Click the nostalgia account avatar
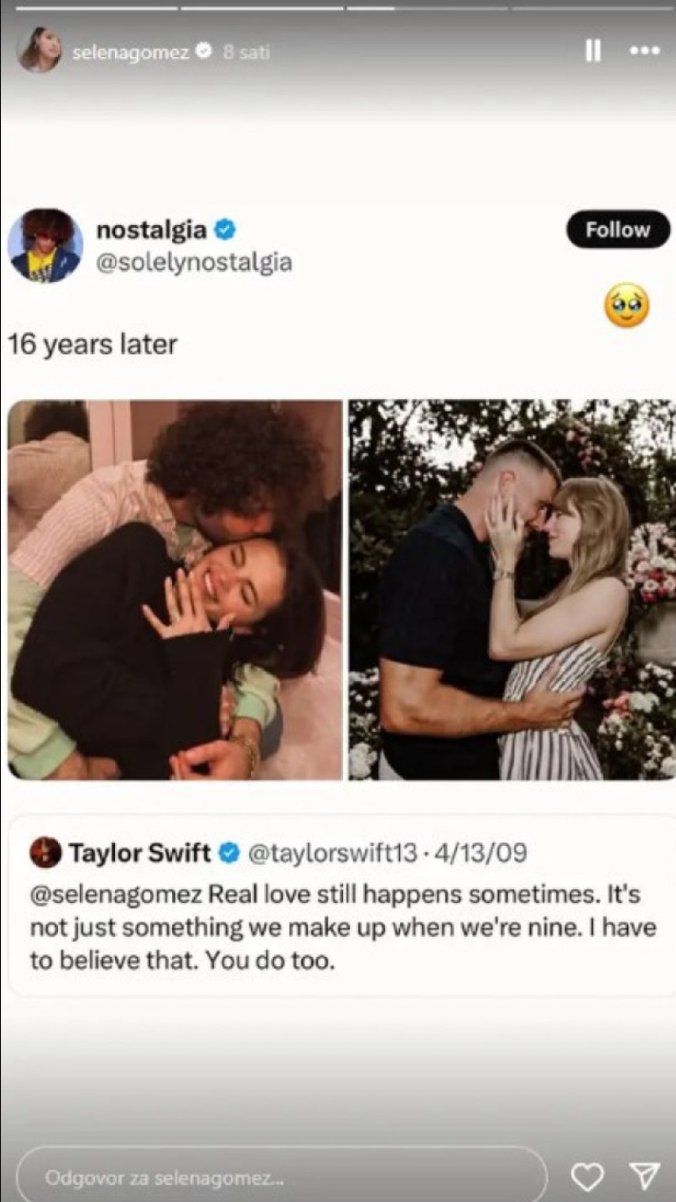The height and width of the screenshot is (1202, 676). tap(45, 245)
